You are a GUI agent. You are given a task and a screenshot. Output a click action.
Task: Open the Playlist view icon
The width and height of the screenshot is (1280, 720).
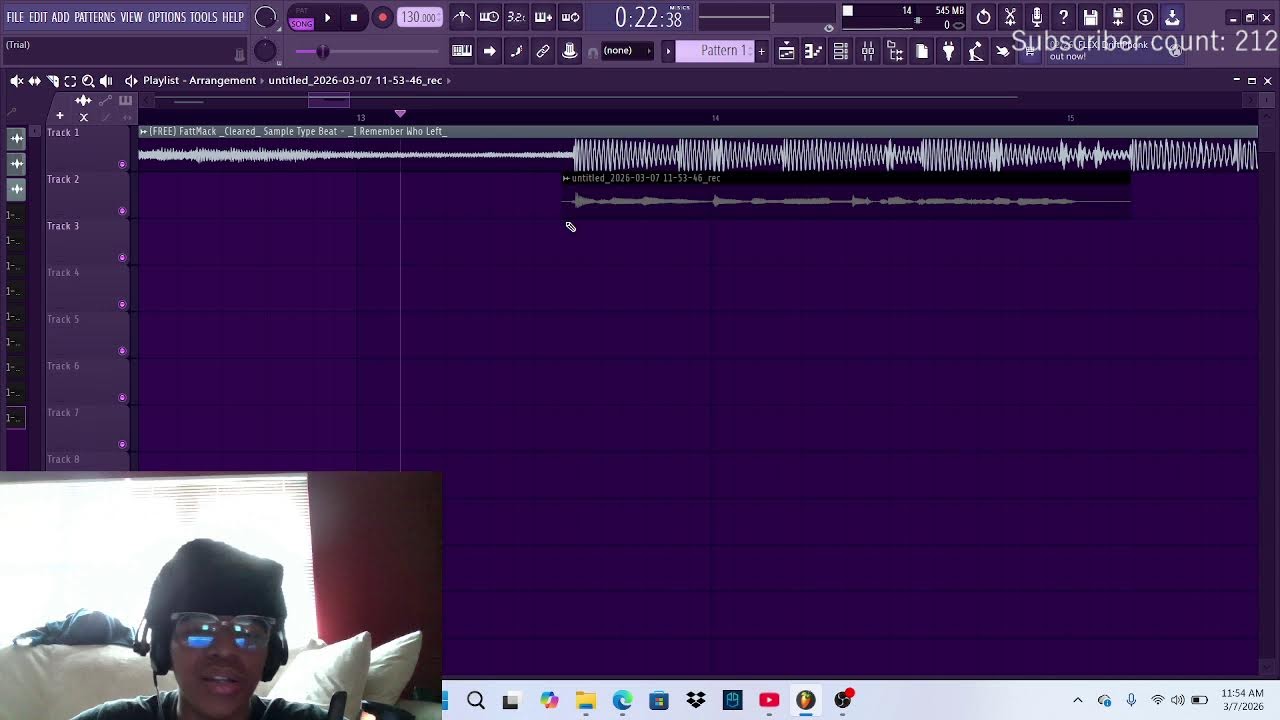click(787, 51)
